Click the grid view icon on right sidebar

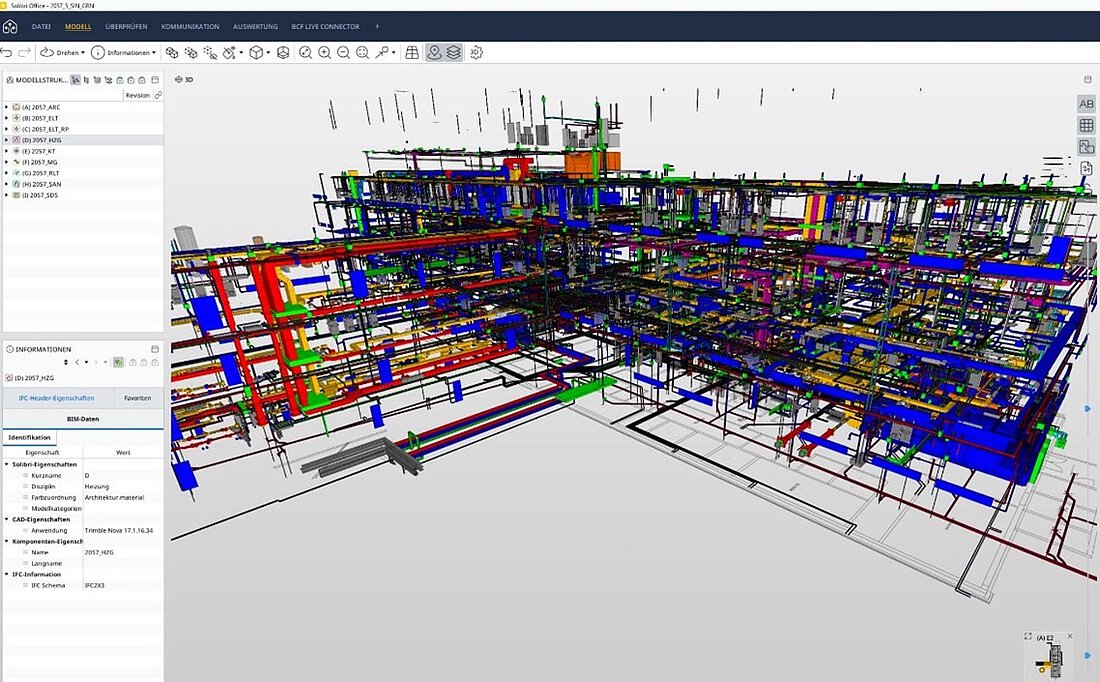[x=1086, y=125]
